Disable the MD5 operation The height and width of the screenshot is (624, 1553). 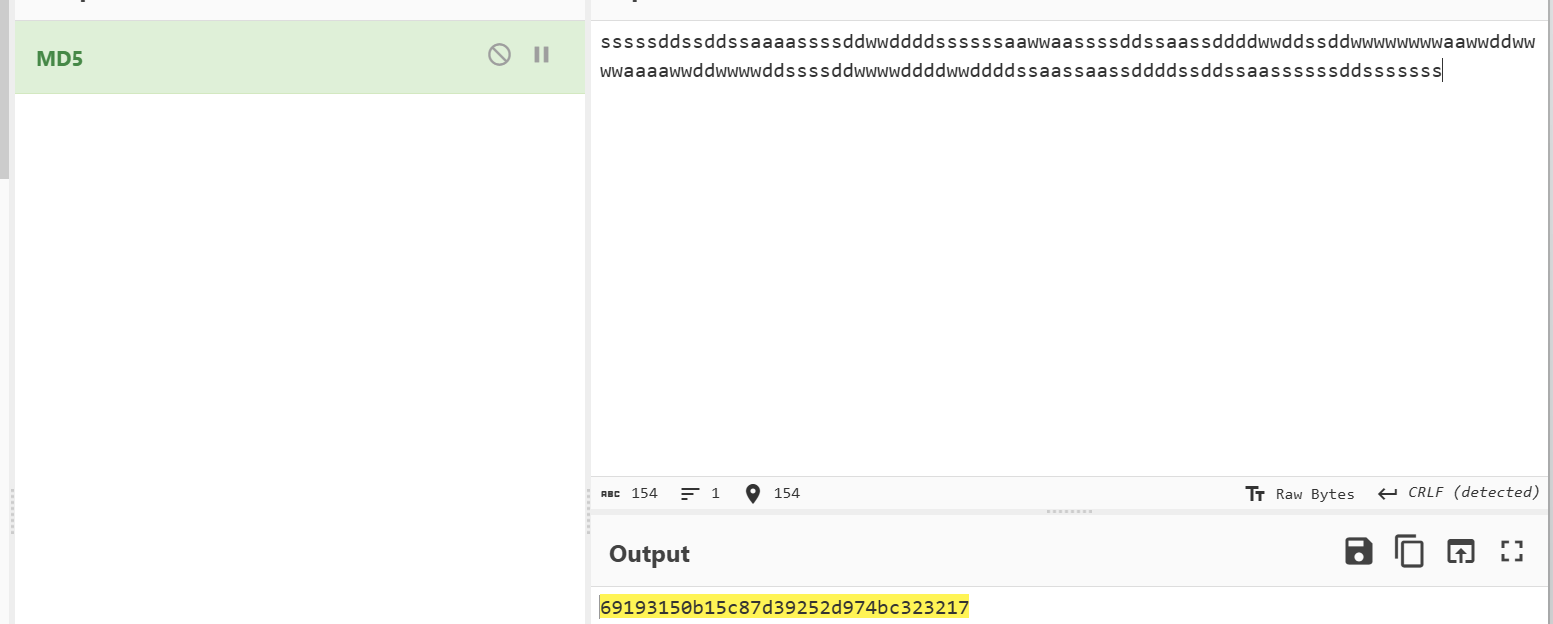coord(499,55)
